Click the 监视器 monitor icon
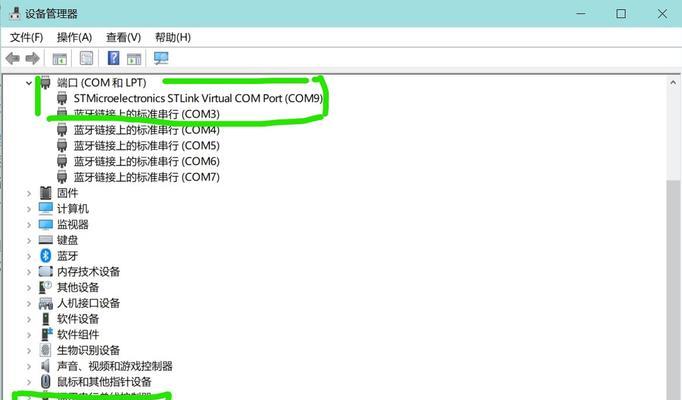 coord(46,224)
